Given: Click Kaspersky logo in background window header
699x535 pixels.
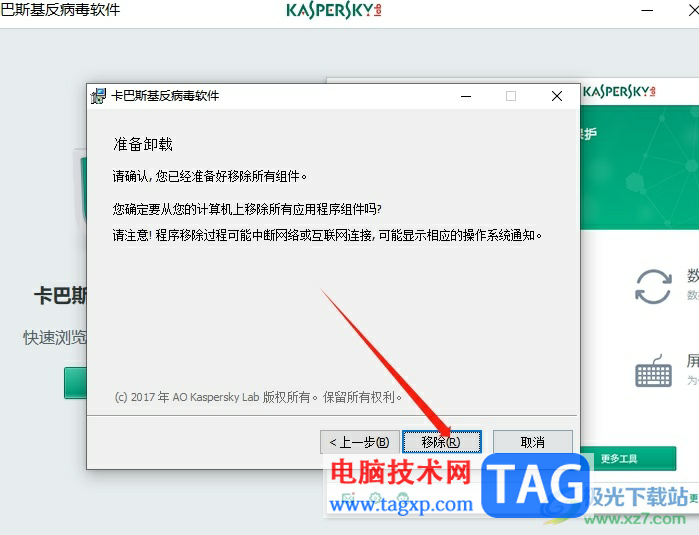Looking at the screenshot, I should point(619,91).
